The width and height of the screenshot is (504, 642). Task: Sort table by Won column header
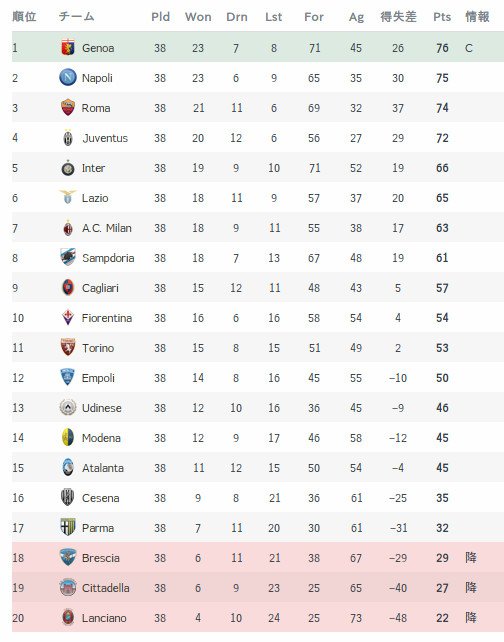point(198,17)
